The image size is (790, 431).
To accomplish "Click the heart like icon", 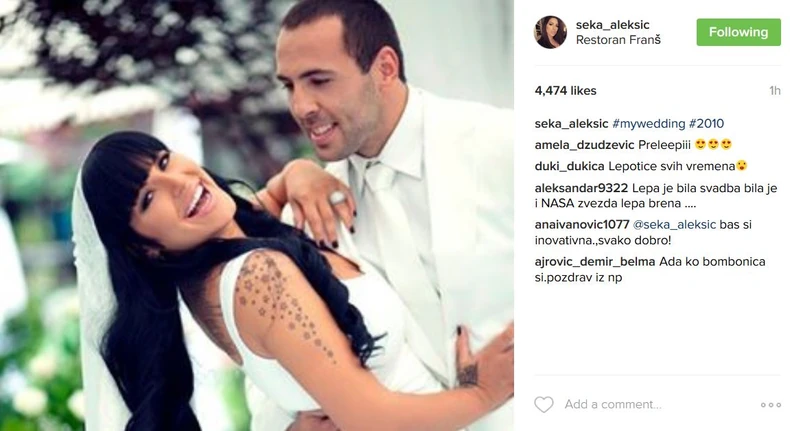I will (x=544, y=404).
